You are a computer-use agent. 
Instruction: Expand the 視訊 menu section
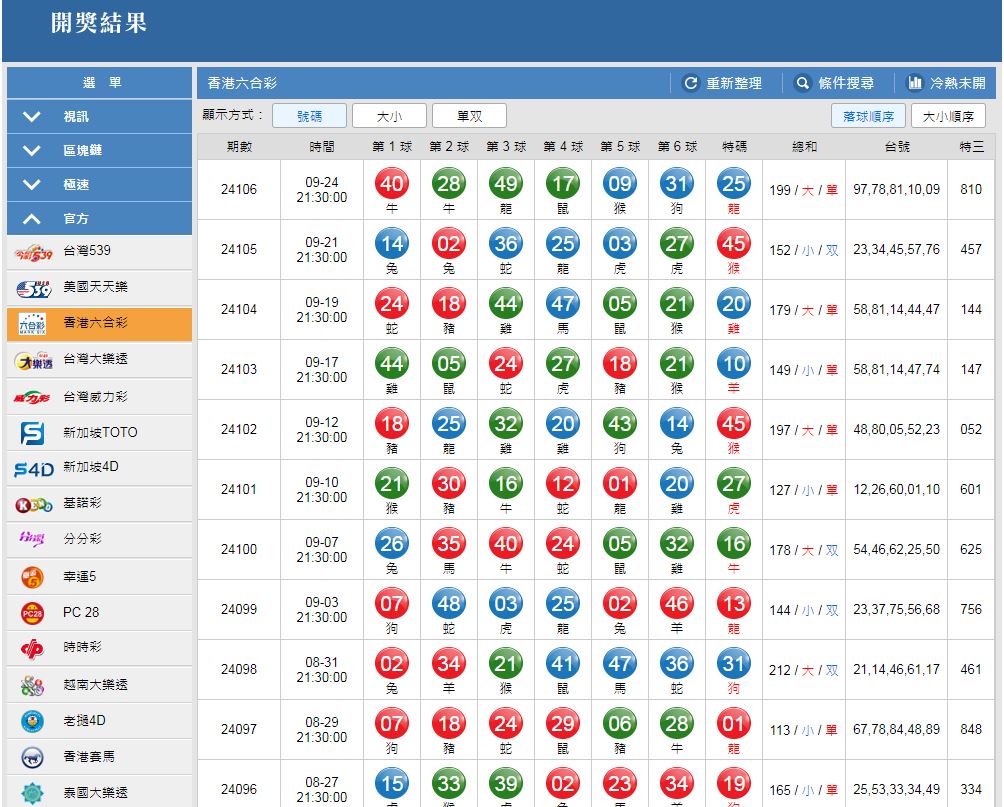point(99,117)
